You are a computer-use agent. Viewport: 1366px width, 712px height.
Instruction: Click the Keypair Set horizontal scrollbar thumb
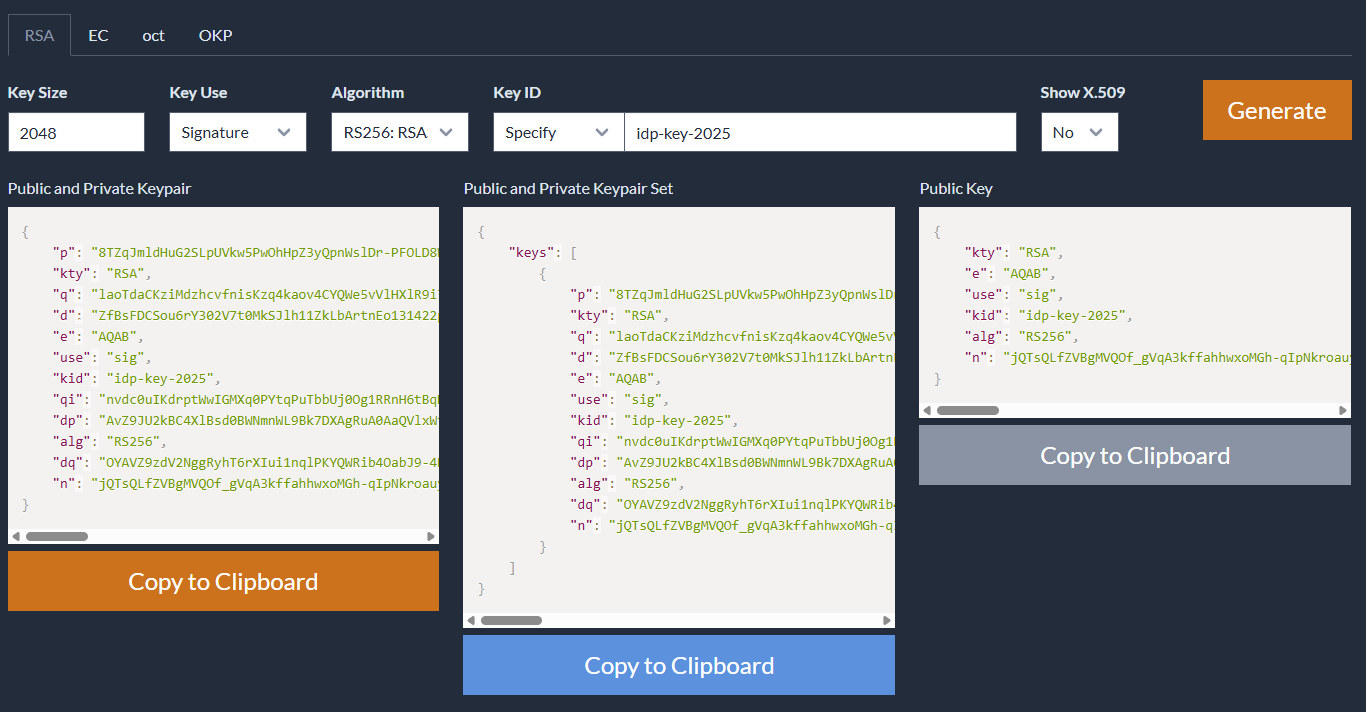point(512,620)
